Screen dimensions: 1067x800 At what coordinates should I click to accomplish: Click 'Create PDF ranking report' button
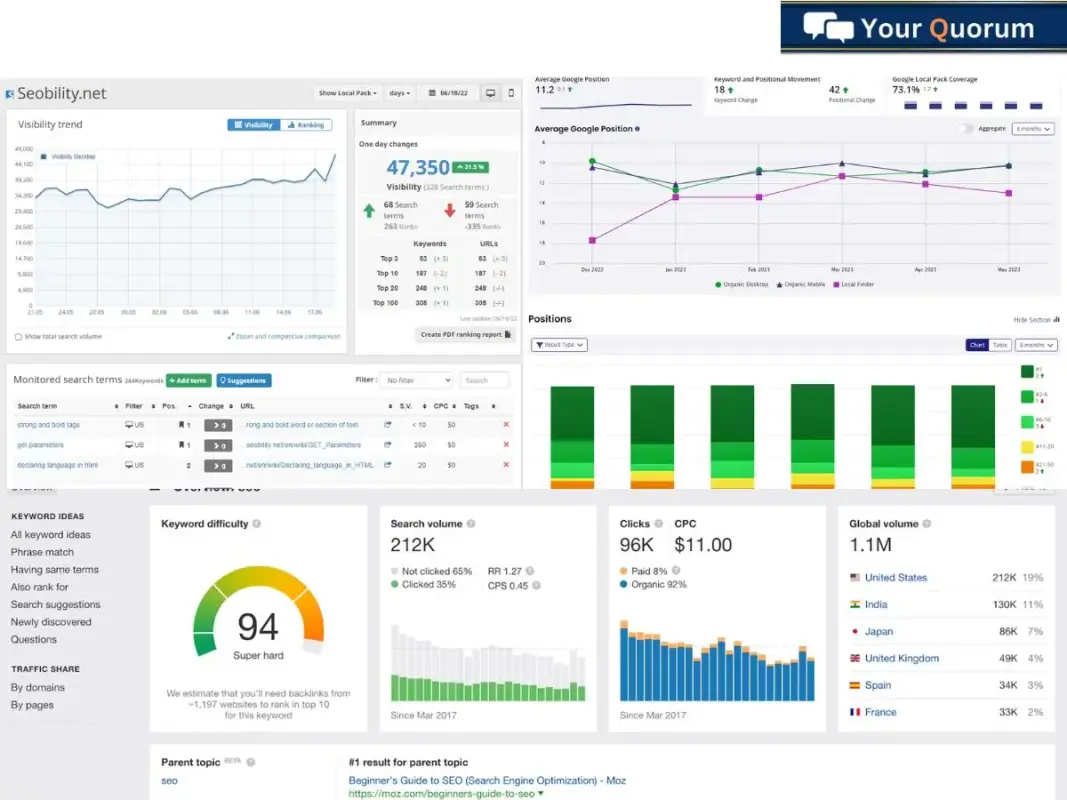(465, 335)
